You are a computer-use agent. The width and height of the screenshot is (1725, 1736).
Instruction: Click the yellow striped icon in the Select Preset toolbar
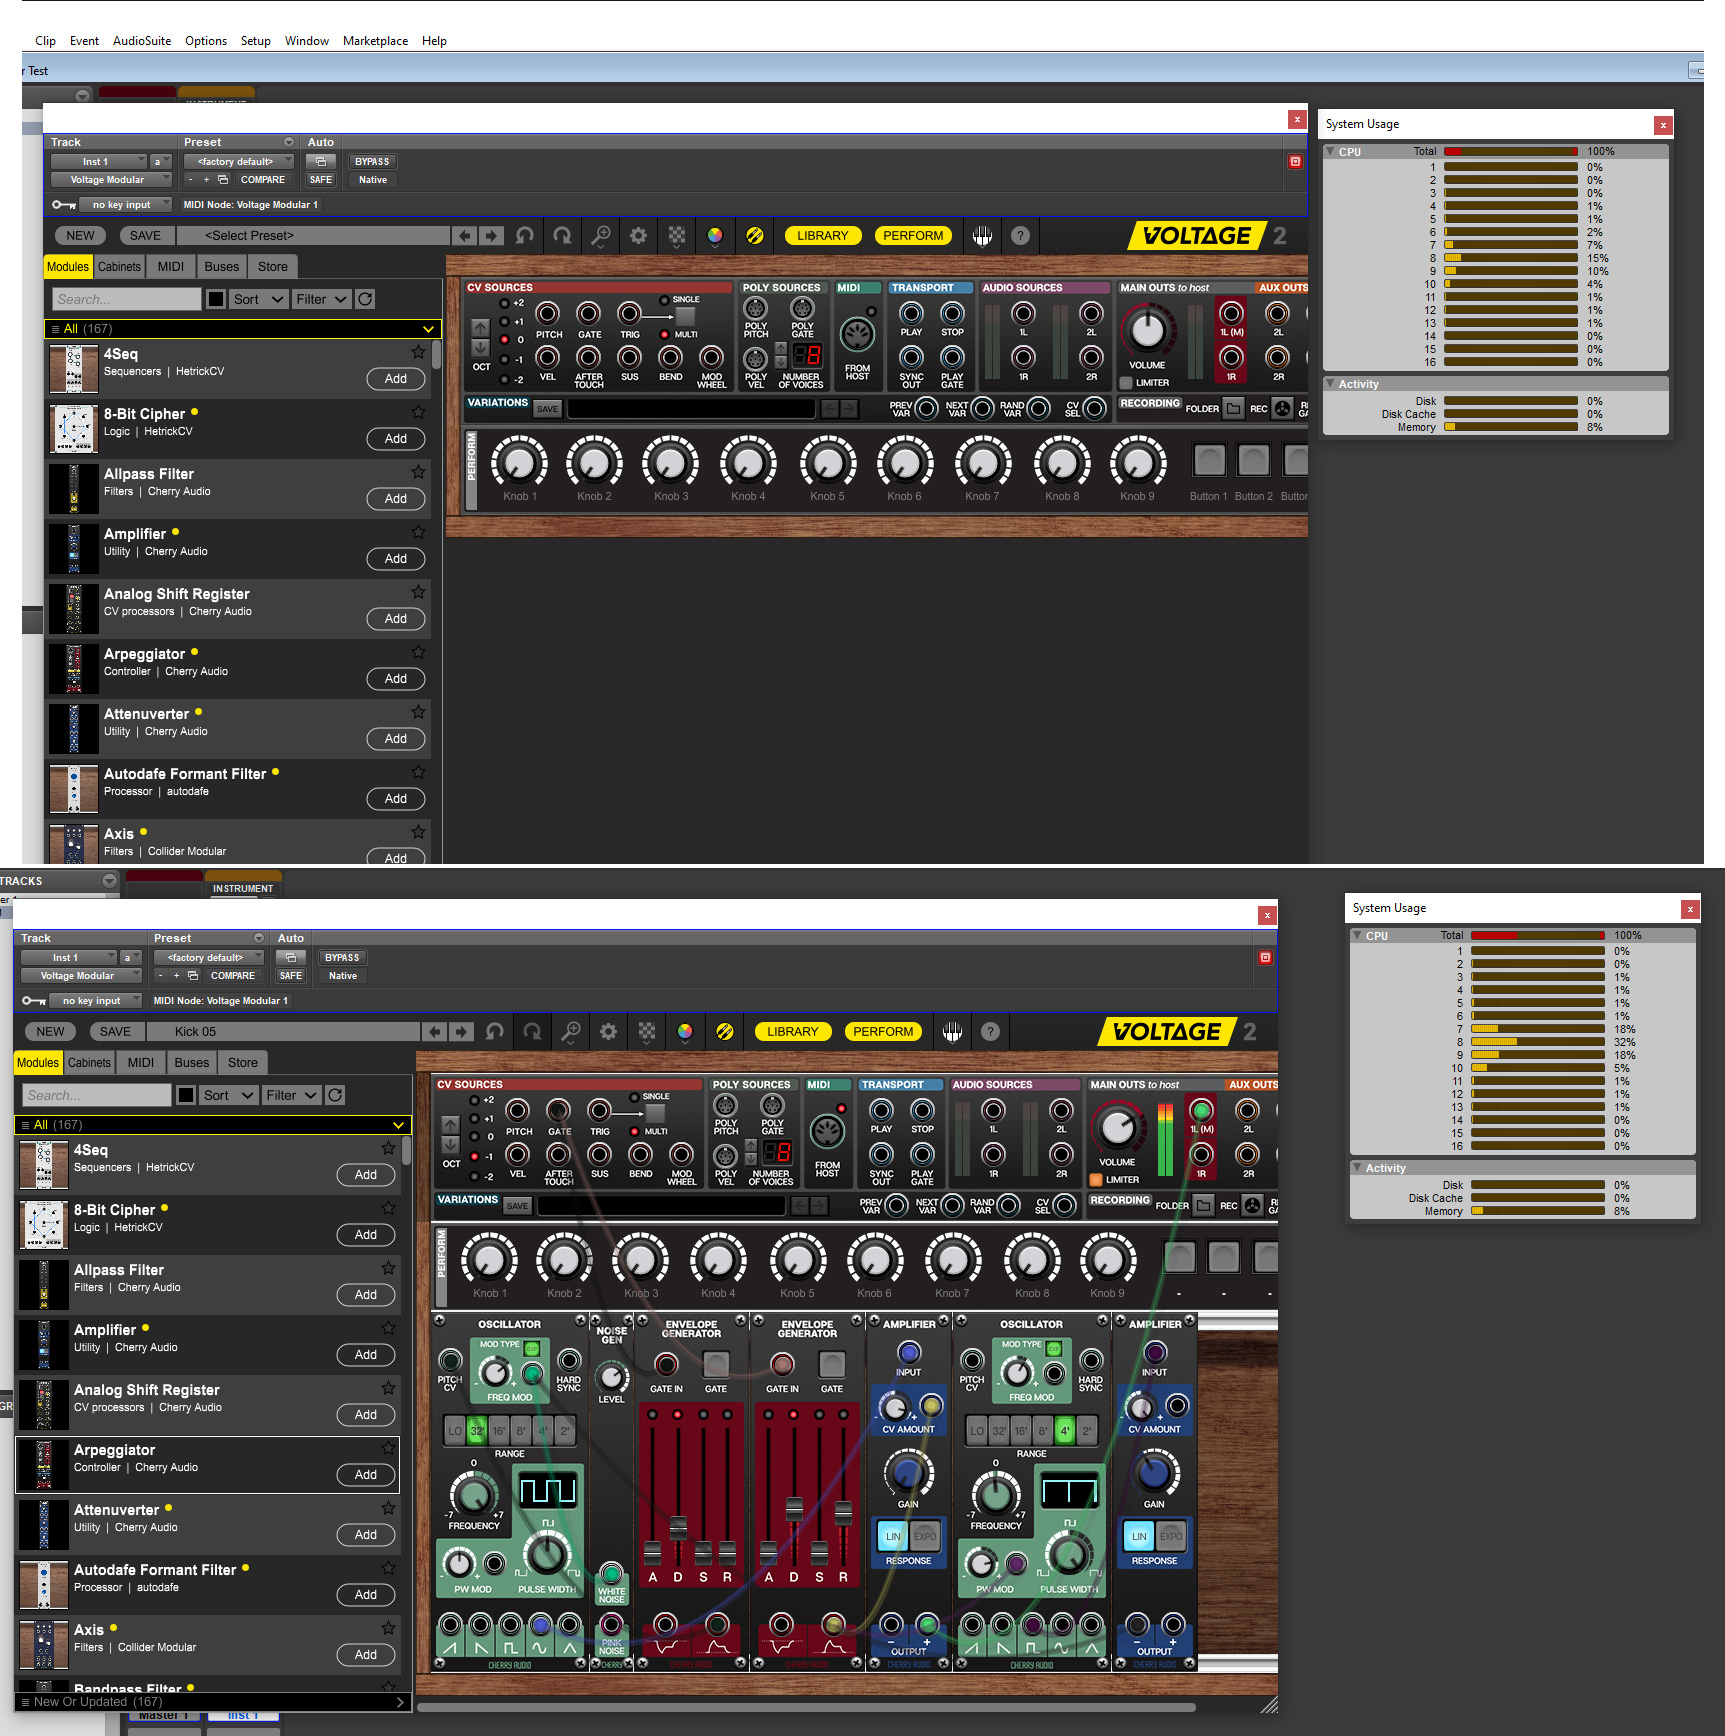coord(755,235)
